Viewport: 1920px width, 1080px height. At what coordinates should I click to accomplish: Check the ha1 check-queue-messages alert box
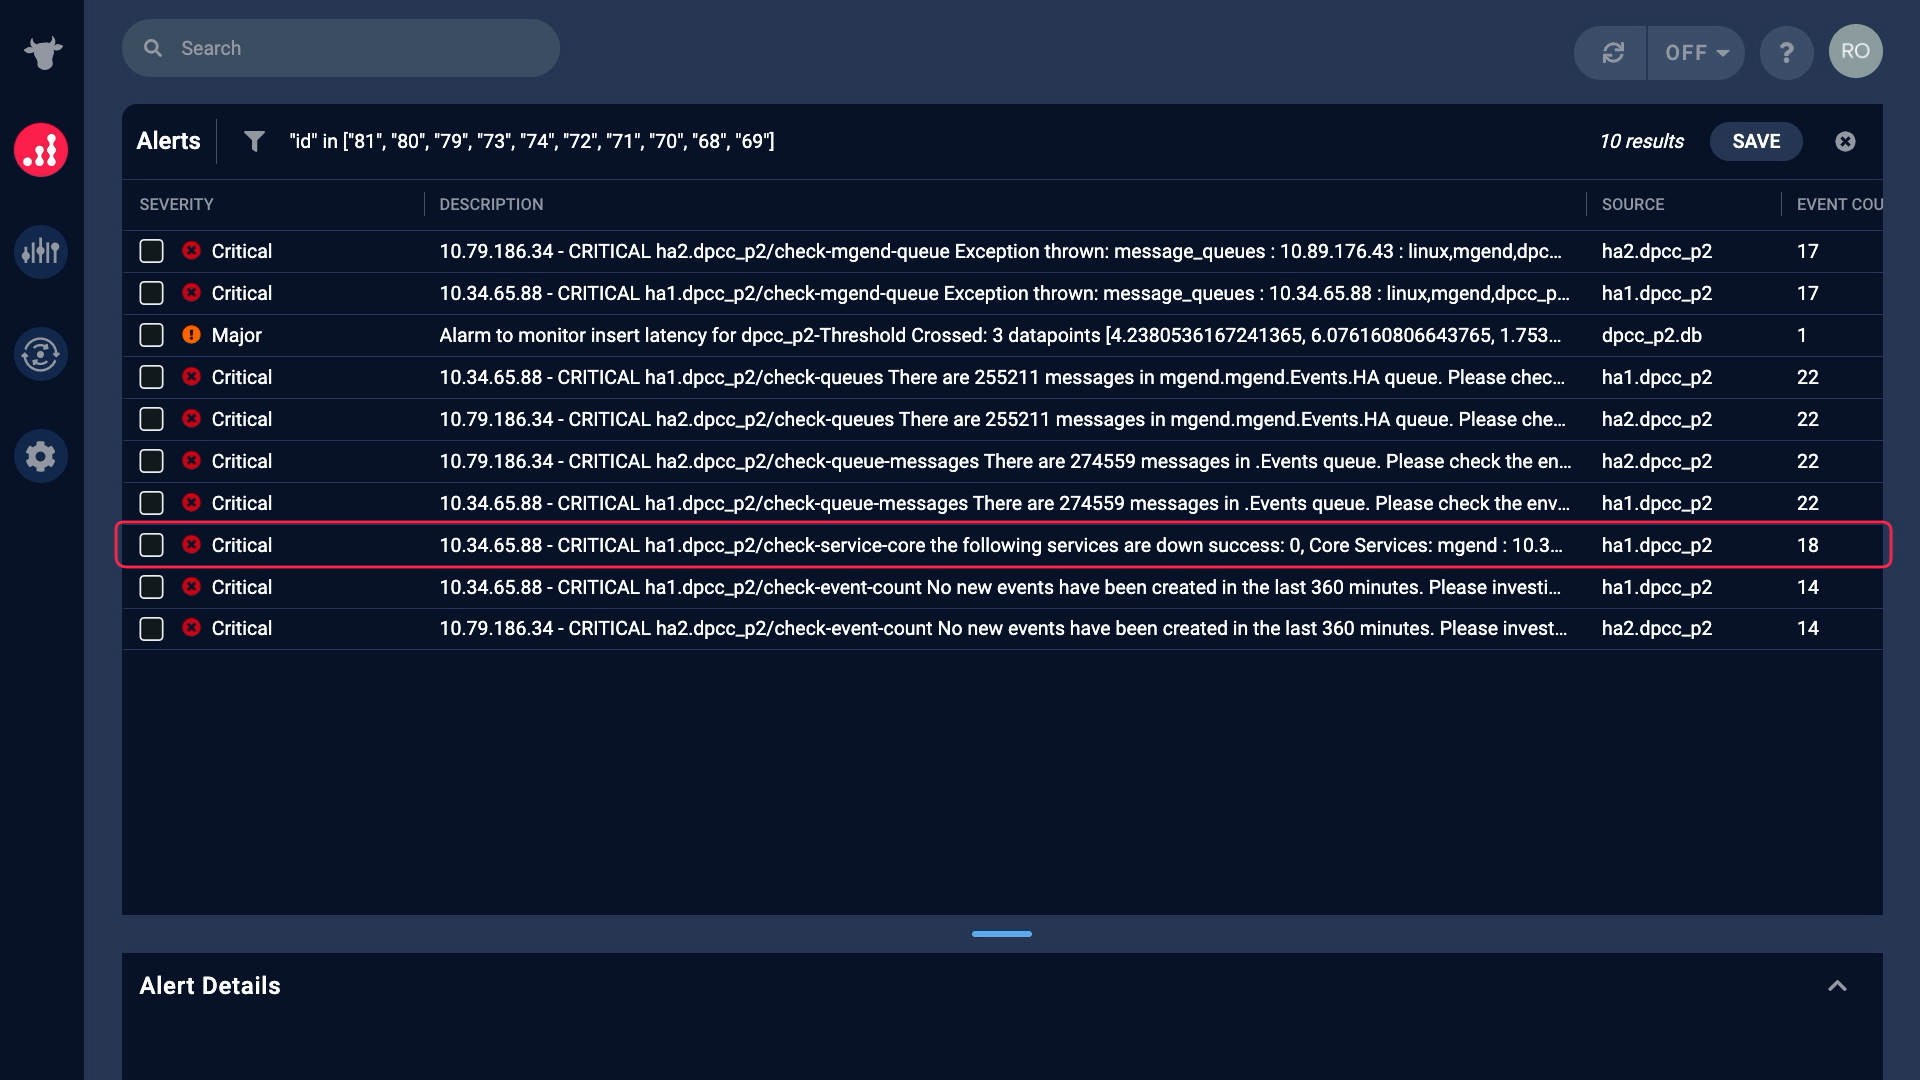tap(151, 503)
